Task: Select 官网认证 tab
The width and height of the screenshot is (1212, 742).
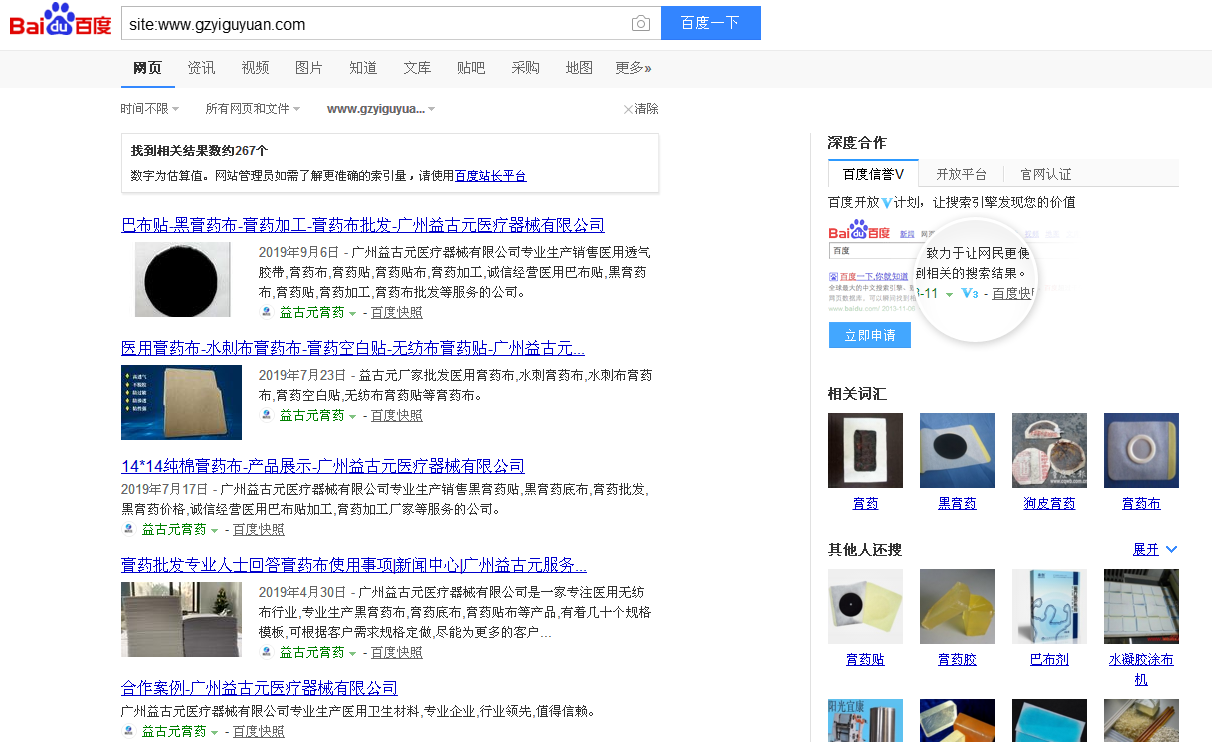Action: (1046, 174)
